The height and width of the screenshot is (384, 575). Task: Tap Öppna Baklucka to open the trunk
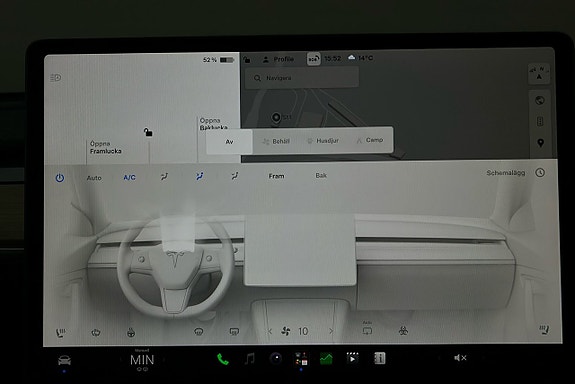pos(213,124)
